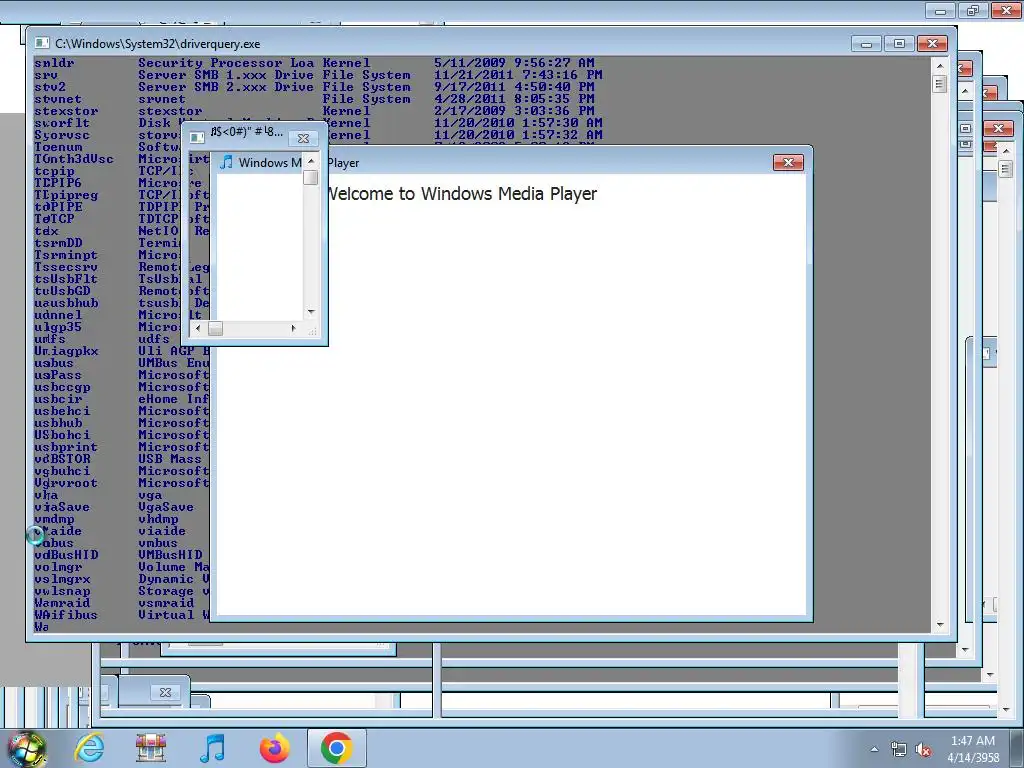This screenshot has width=1024, height=768.
Task: Select 'stexstor' in the module column
Action: 66,111
